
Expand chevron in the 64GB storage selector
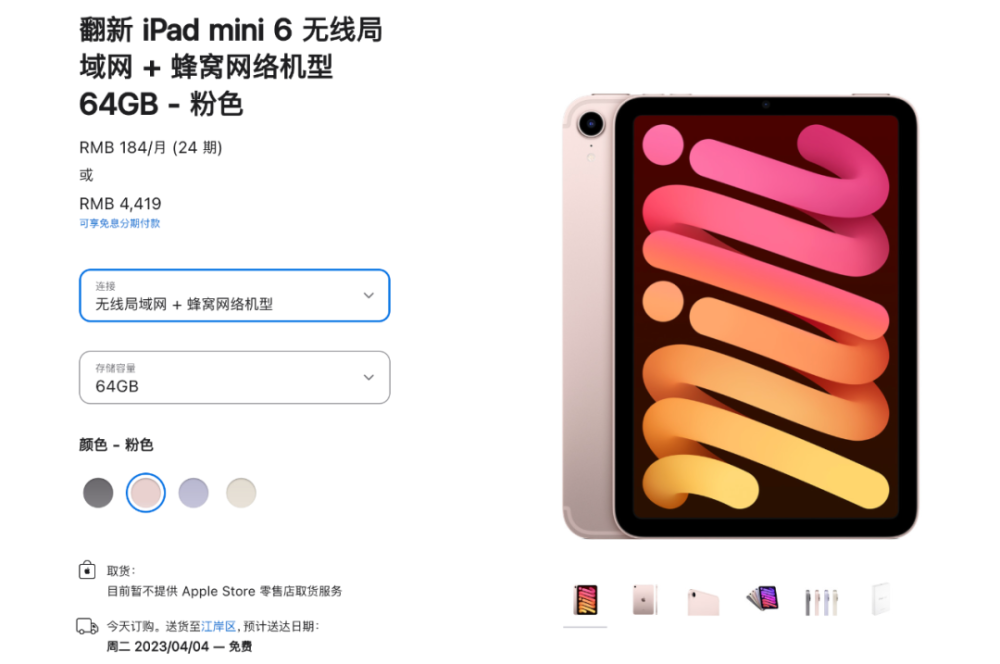coord(369,378)
